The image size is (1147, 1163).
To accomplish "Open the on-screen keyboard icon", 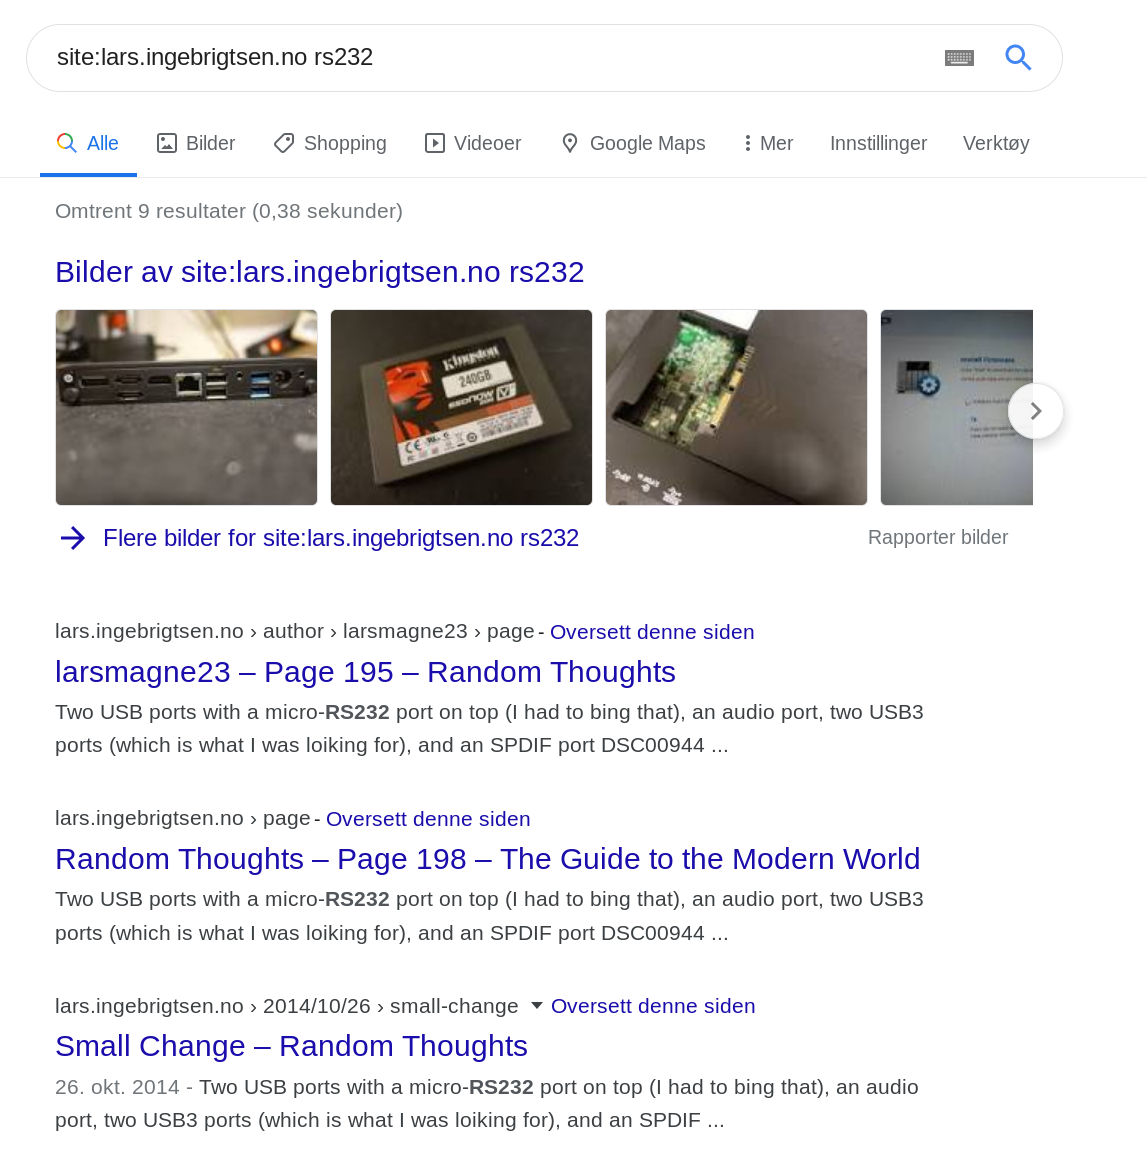I will [959, 58].
